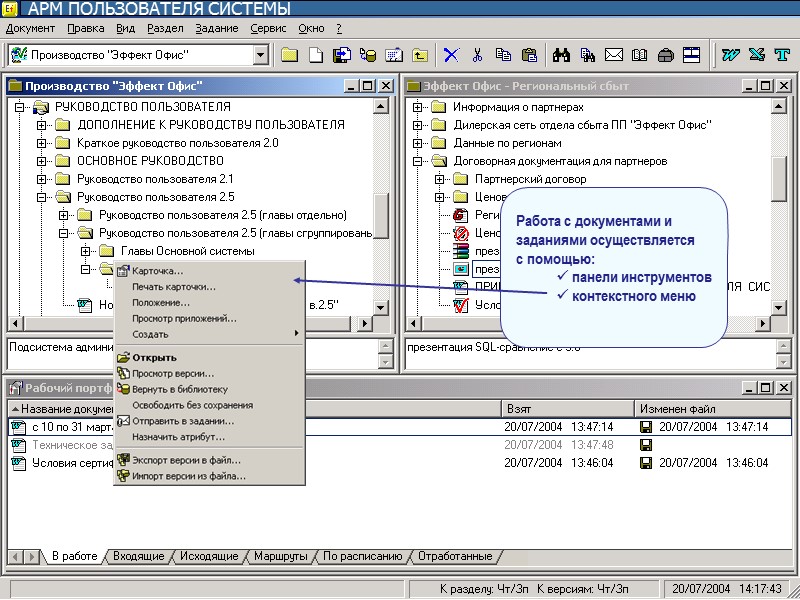Image resolution: width=800 pixels, height=600 pixels.
Task: Click the scissors Cut toolbar icon
Action: click(x=477, y=55)
